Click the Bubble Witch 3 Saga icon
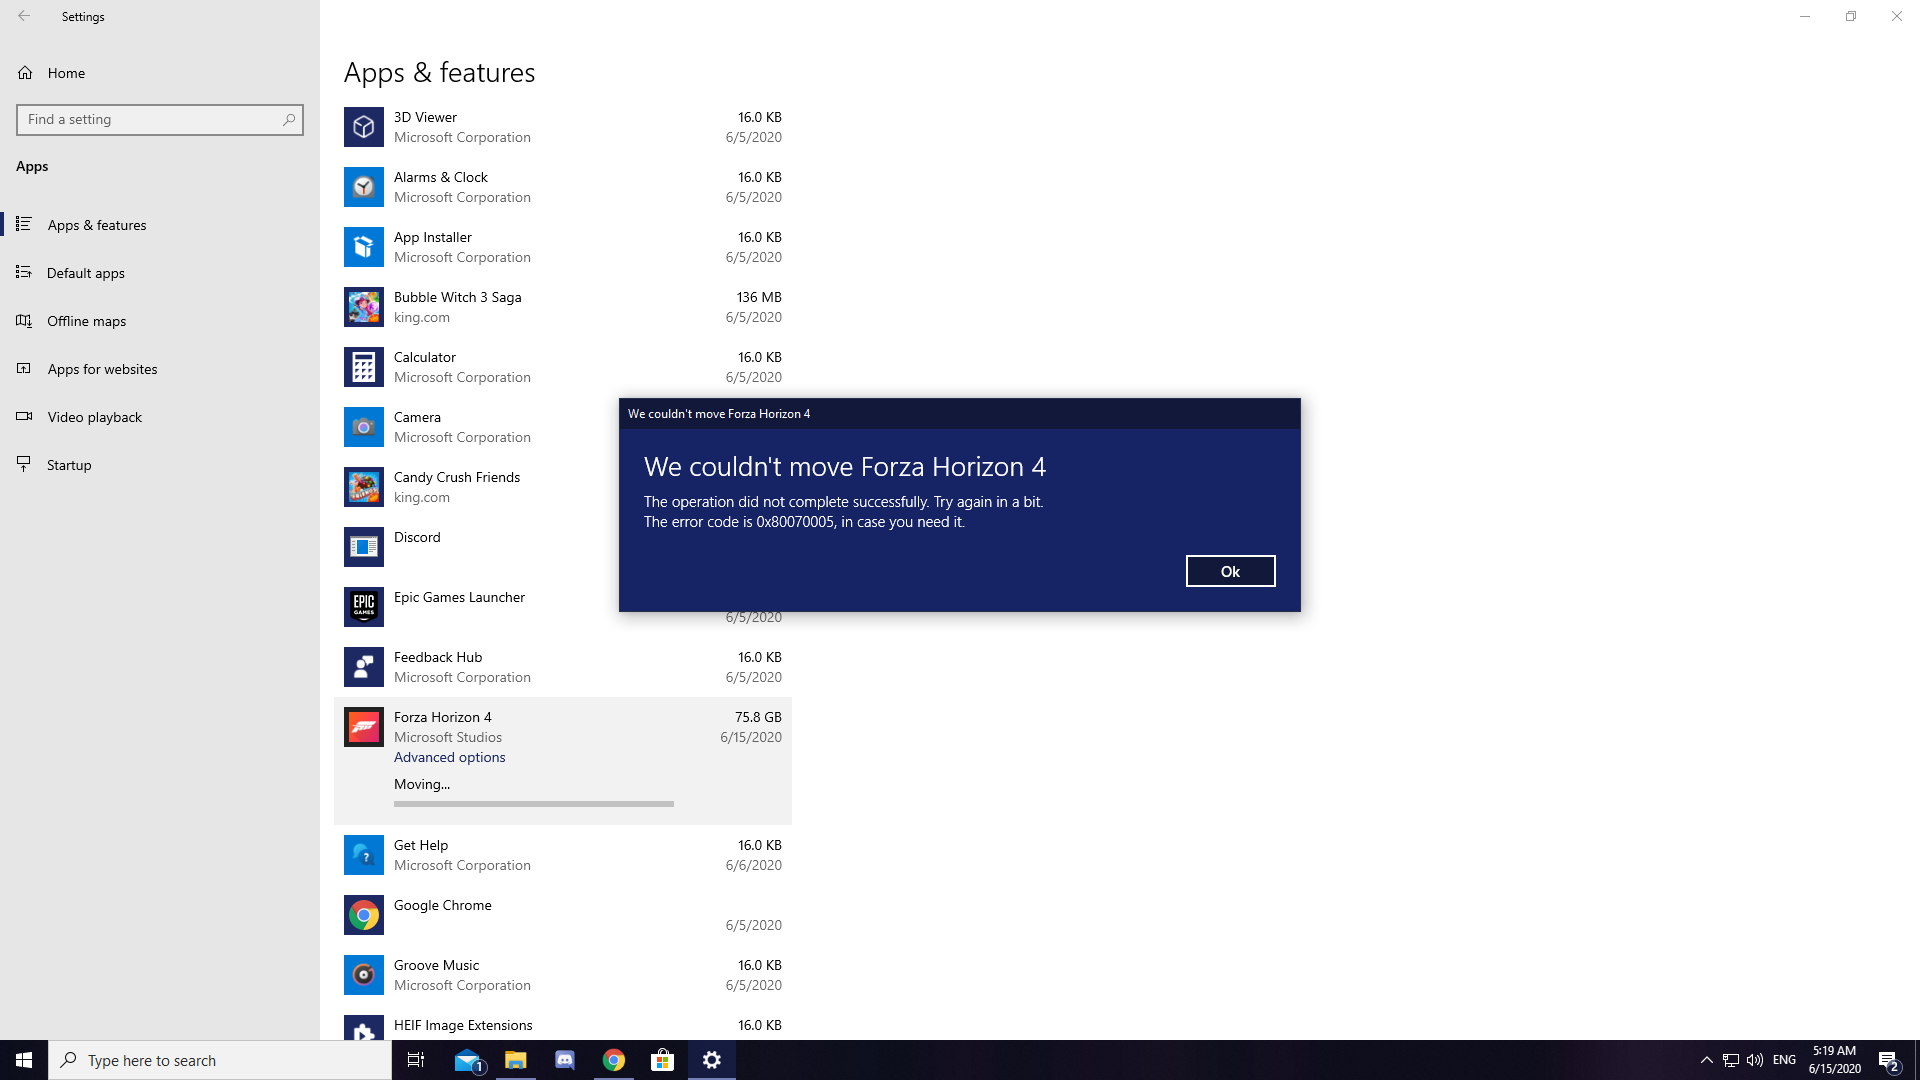The image size is (1920, 1080). click(364, 307)
